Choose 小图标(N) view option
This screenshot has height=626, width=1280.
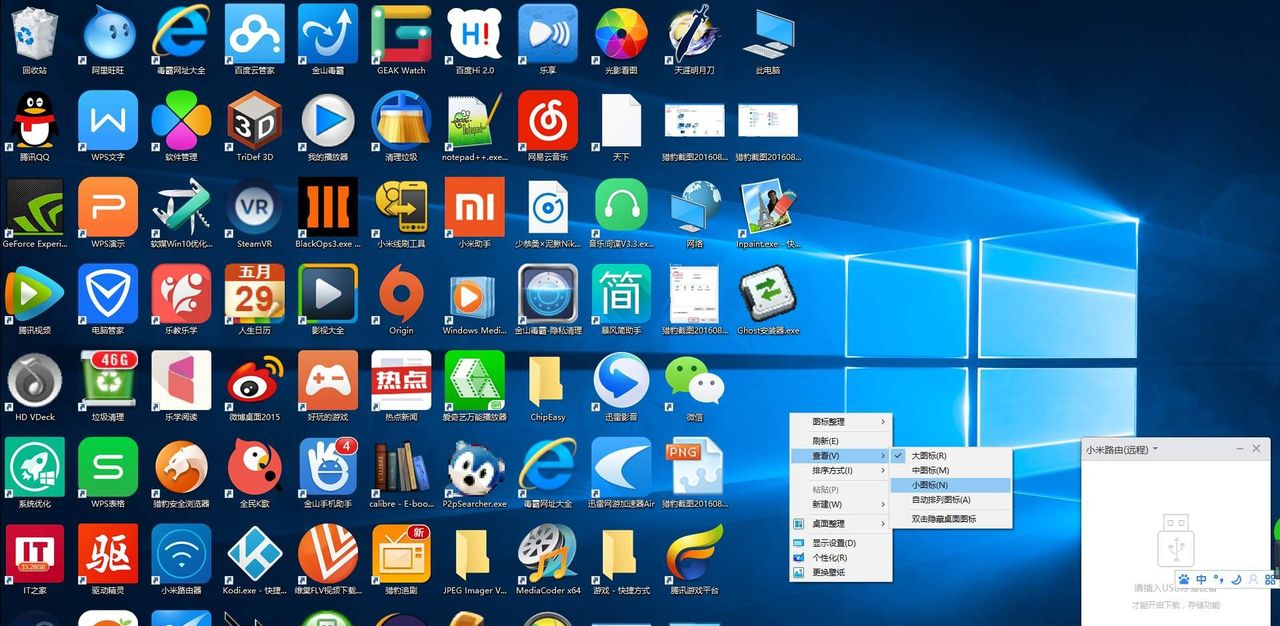[951, 485]
